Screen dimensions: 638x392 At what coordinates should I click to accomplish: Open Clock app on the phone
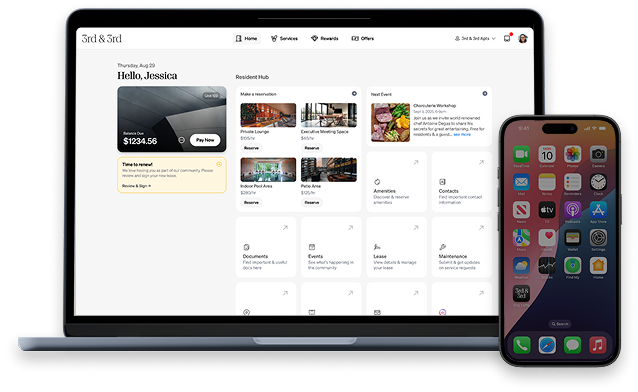click(x=598, y=182)
